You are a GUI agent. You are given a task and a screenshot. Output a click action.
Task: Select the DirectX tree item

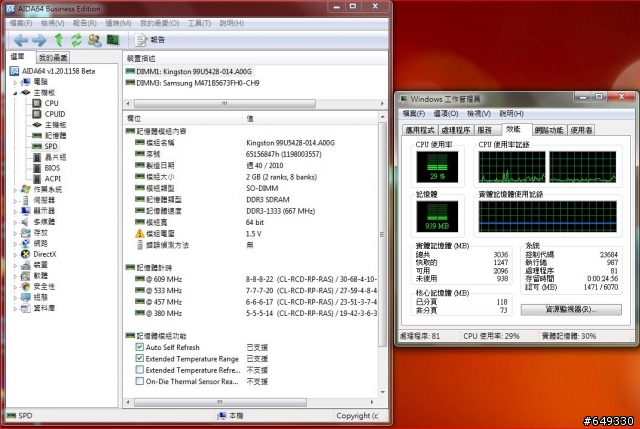point(44,254)
